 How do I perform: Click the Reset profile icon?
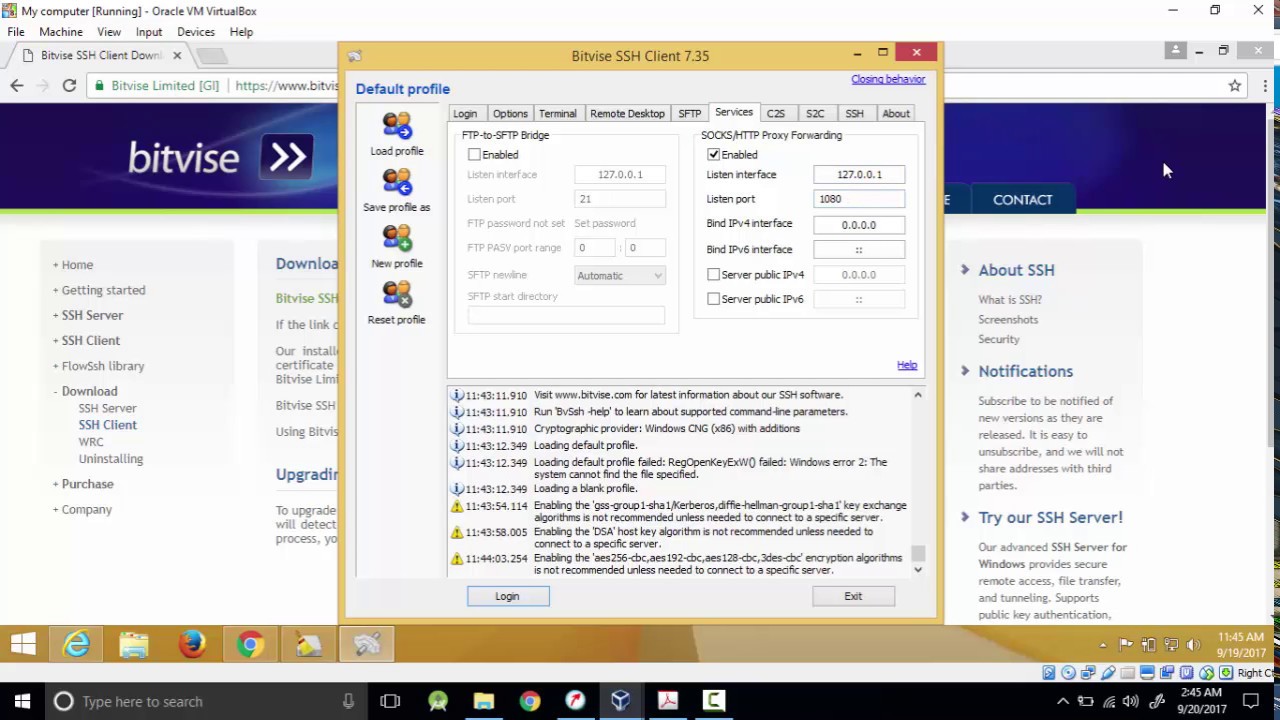397,294
